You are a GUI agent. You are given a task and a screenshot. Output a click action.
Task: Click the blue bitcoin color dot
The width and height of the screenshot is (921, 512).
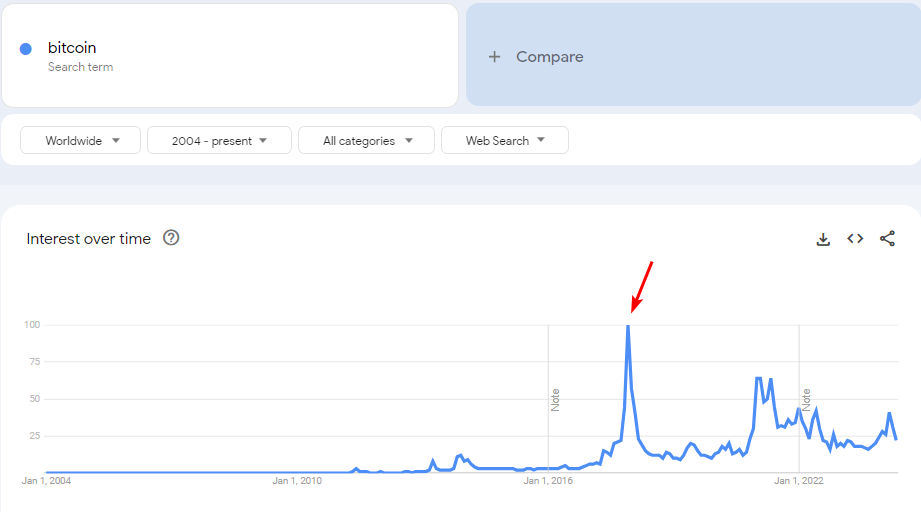[26, 49]
